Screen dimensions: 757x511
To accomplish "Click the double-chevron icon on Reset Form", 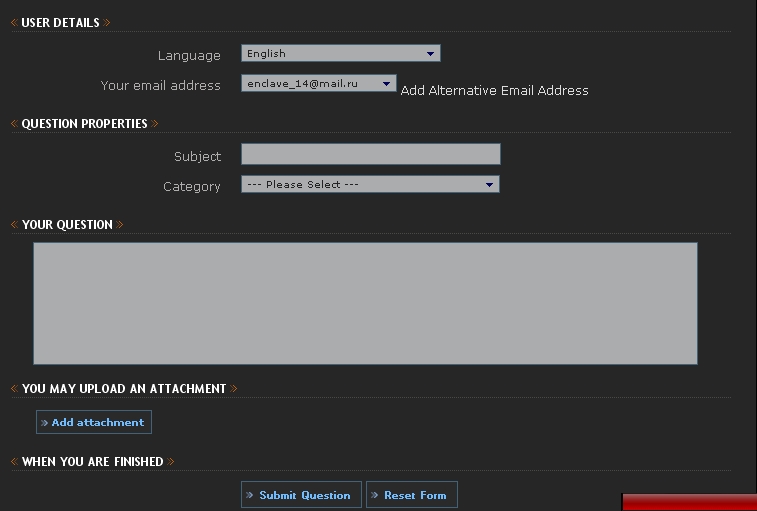I will pyautogui.click(x=374, y=495).
